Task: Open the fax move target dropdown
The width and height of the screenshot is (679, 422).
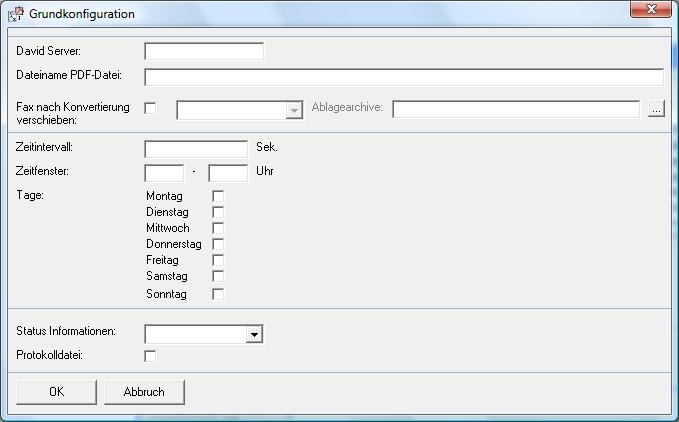Action: (x=239, y=110)
